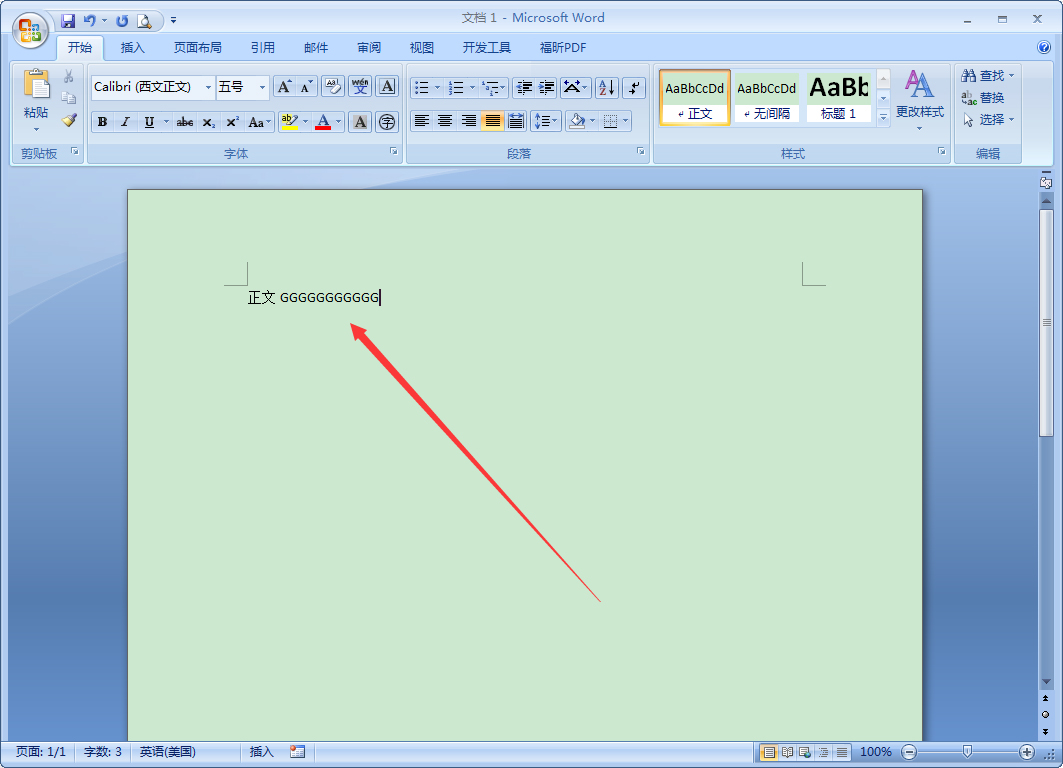Toggle center paragraph alignment
1063x768 pixels.
444,120
